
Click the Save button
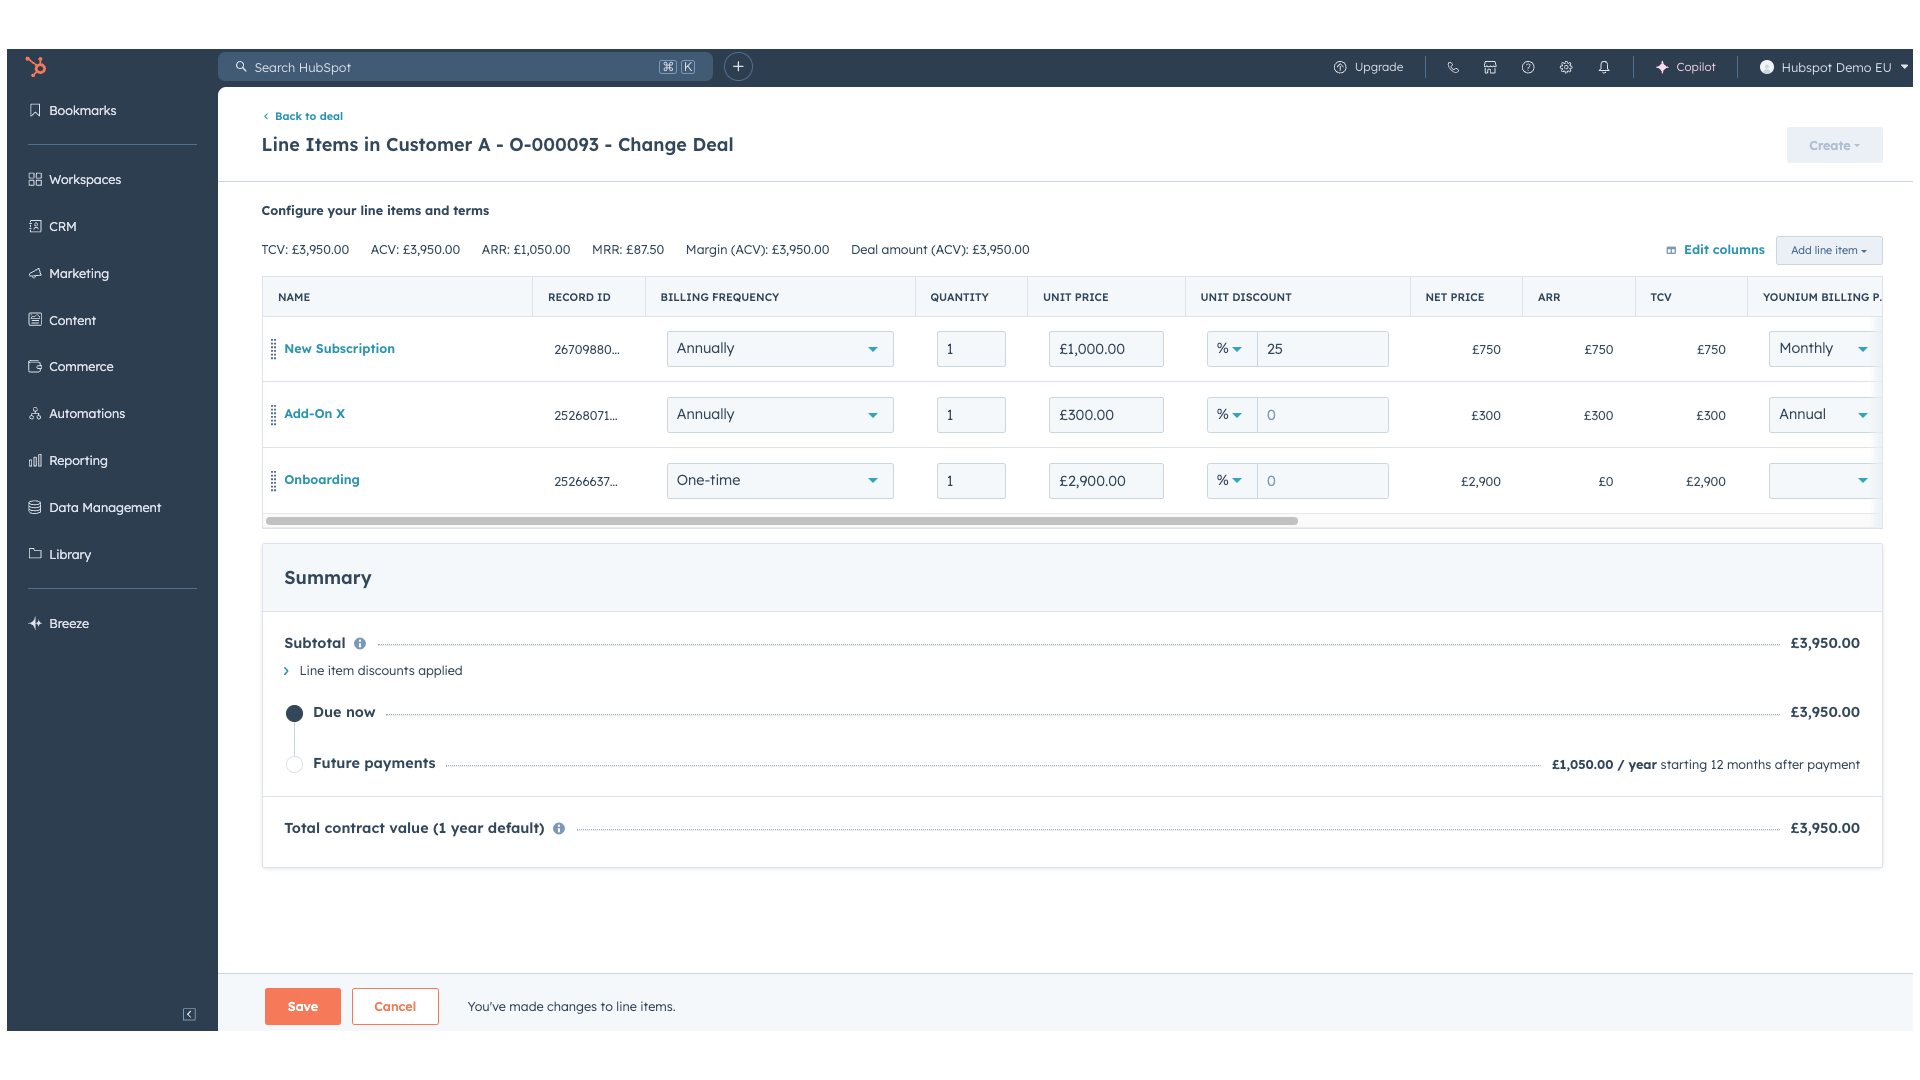point(302,1007)
